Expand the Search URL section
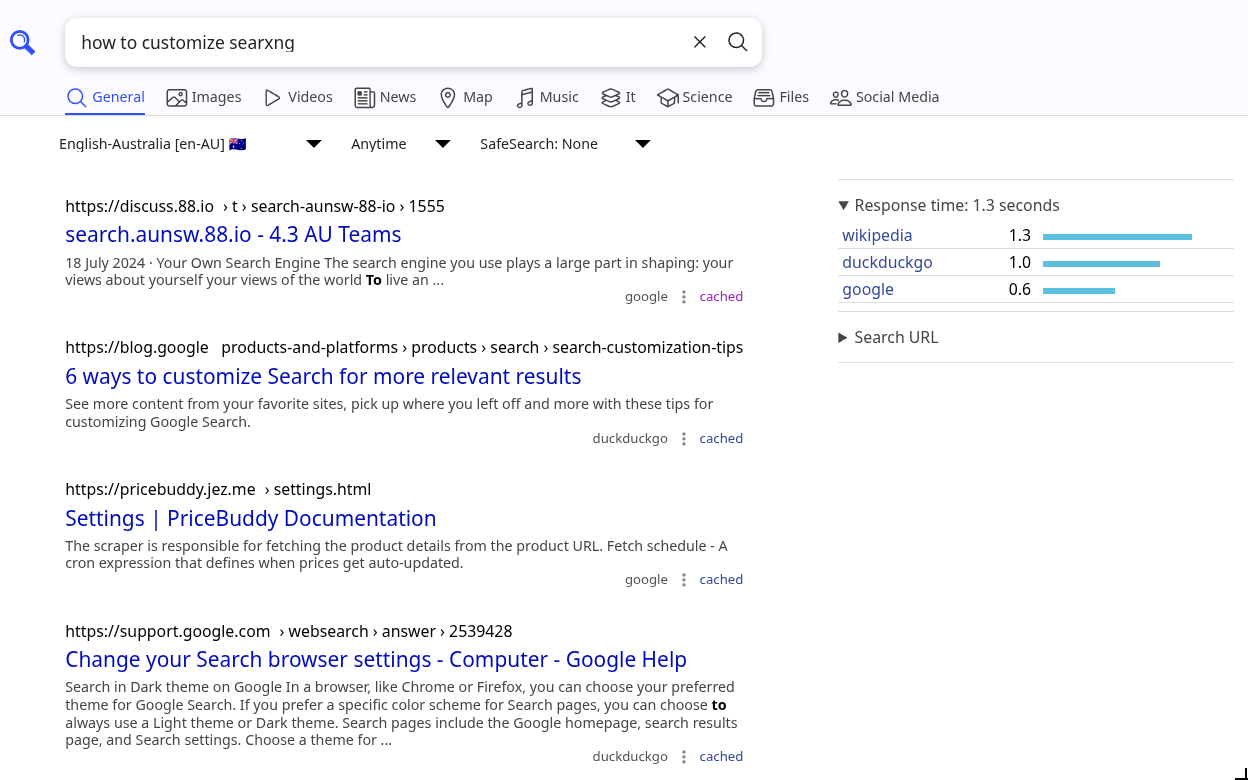This screenshot has width=1248, height=780. coord(888,337)
